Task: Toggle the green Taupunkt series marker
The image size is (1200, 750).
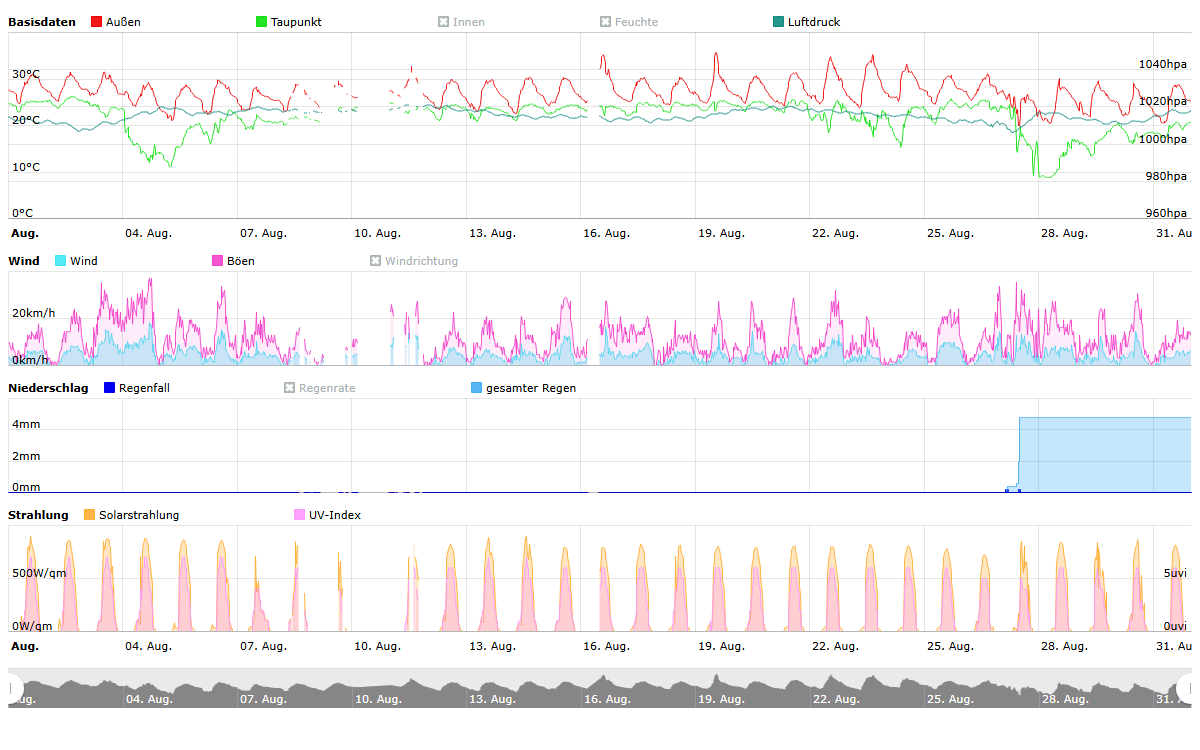Action: 262,22
